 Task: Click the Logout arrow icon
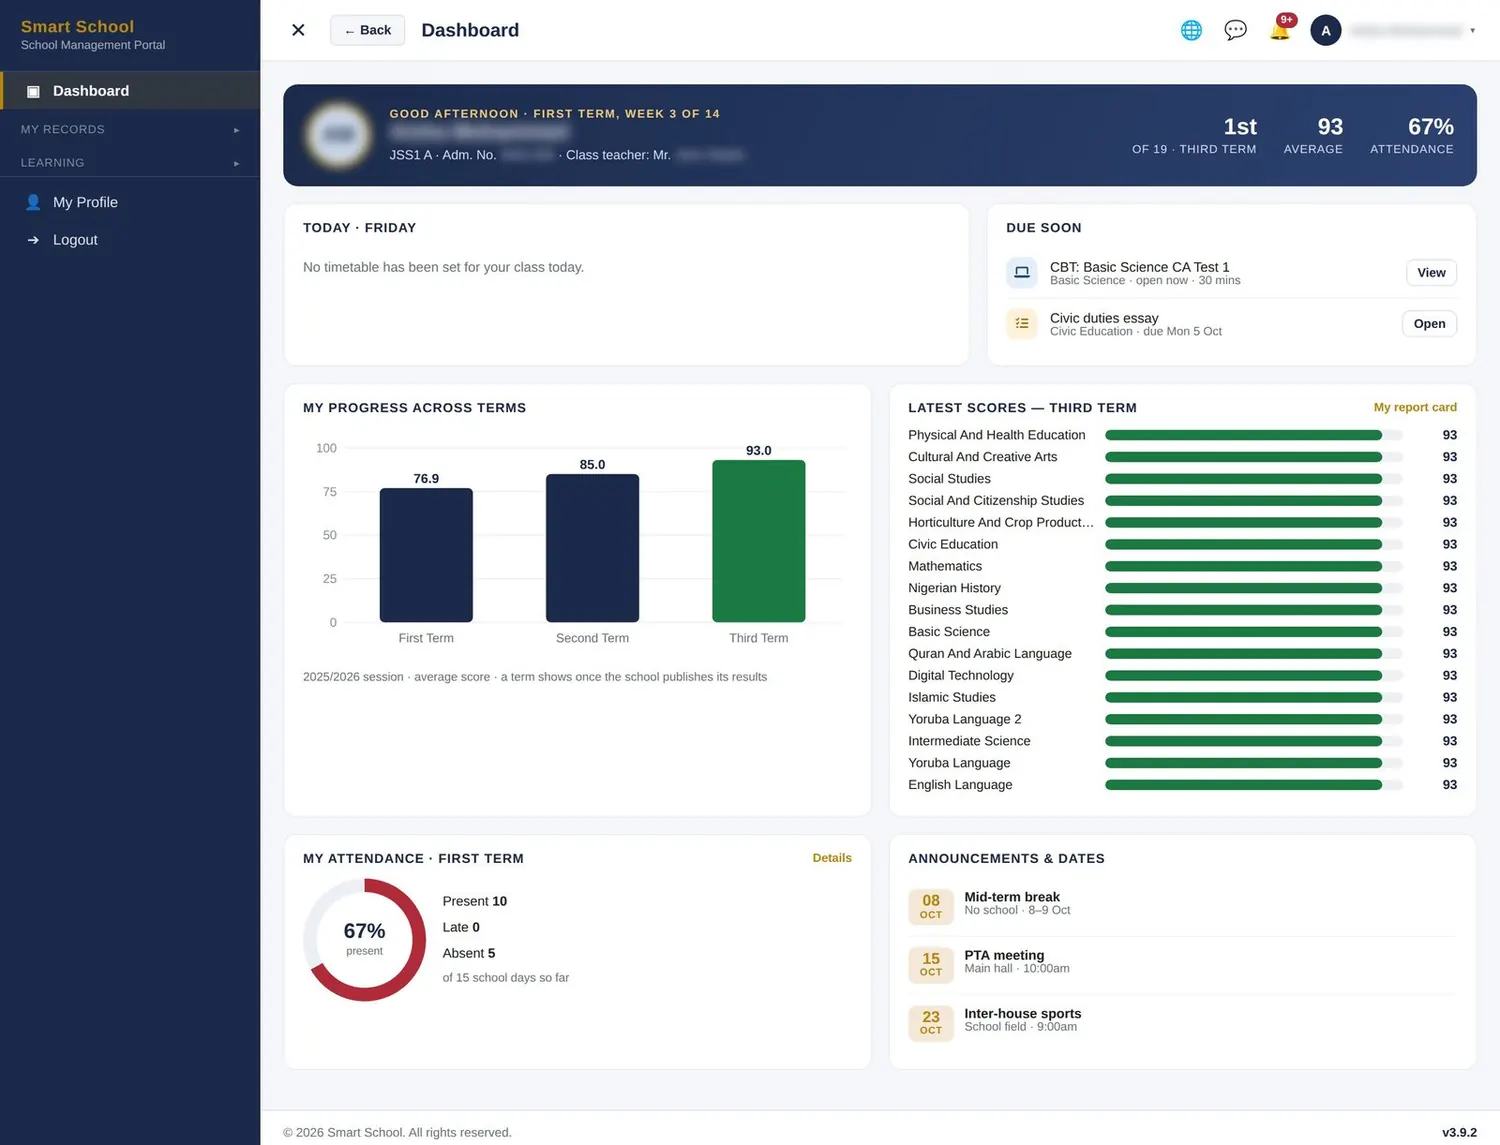(x=33, y=240)
